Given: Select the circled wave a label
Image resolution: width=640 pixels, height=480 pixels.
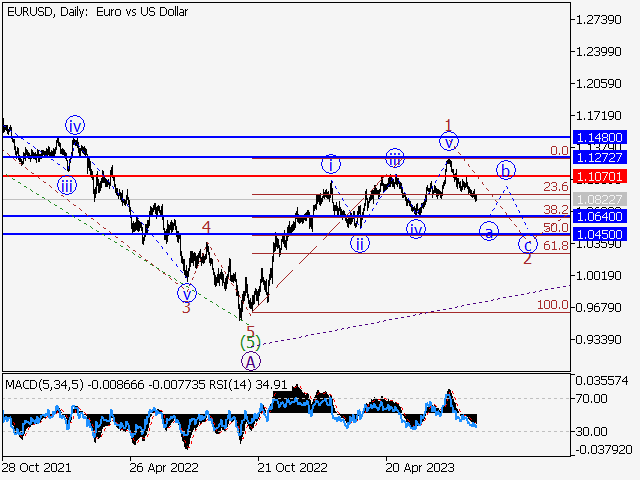Looking at the screenshot, I should click(489, 231).
